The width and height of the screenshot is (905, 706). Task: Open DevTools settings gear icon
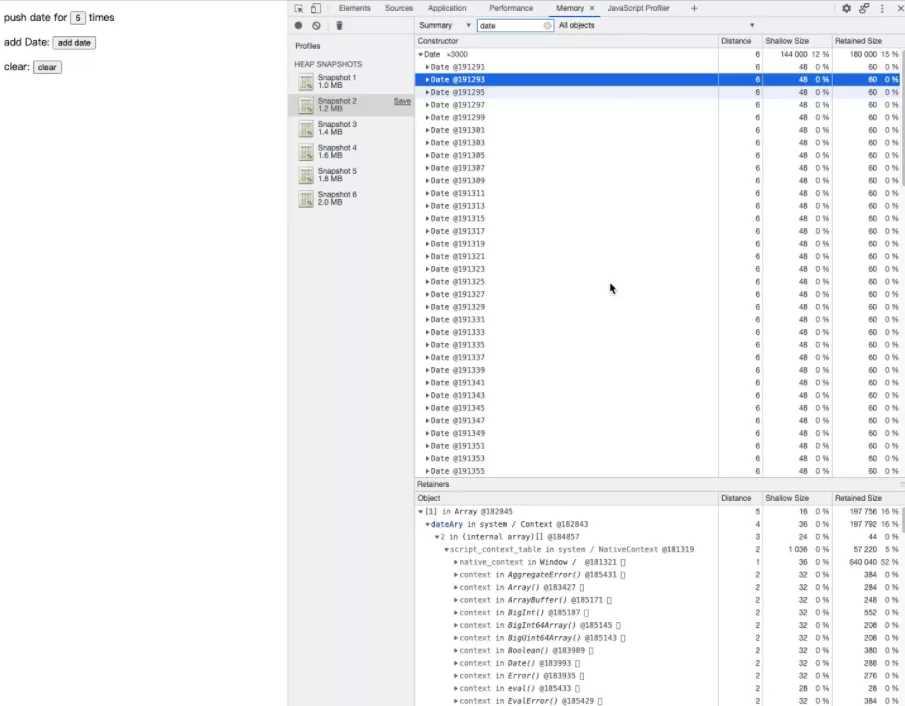846,8
